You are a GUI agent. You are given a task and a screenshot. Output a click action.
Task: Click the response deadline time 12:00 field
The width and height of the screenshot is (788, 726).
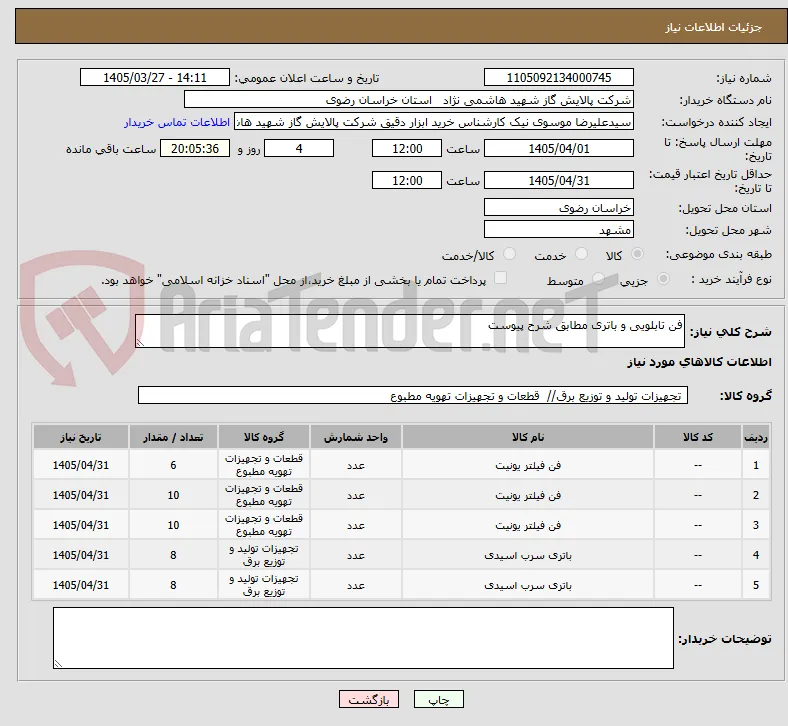pyautogui.click(x=407, y=148)
